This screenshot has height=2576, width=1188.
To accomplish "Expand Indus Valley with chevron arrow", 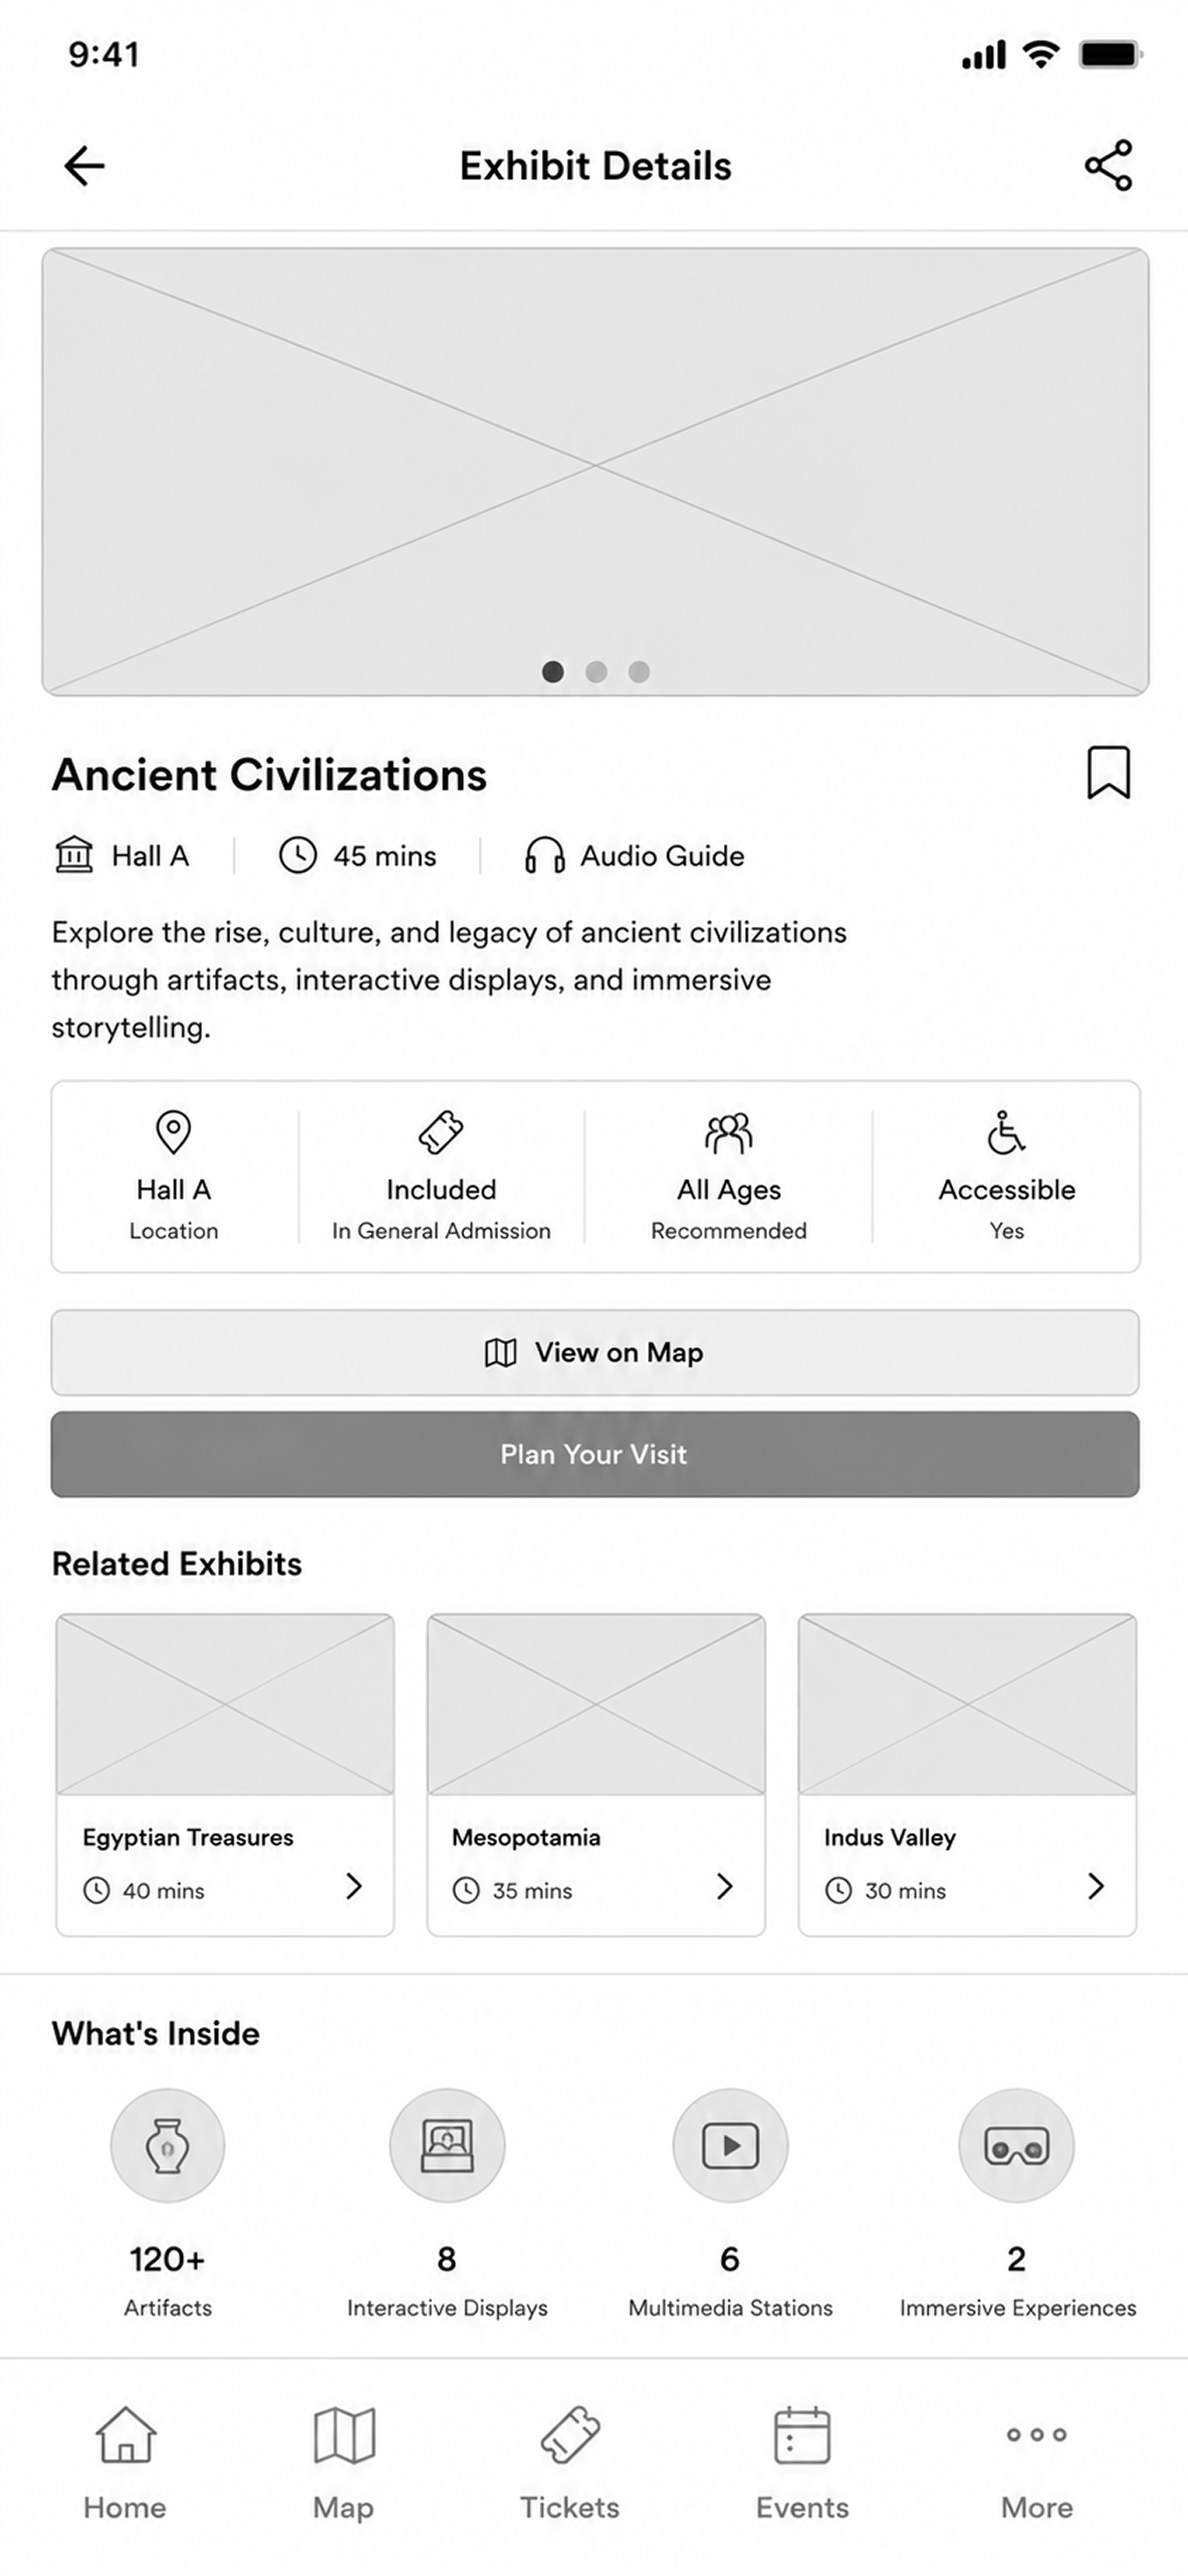I will click(x=1096, y=1887).
